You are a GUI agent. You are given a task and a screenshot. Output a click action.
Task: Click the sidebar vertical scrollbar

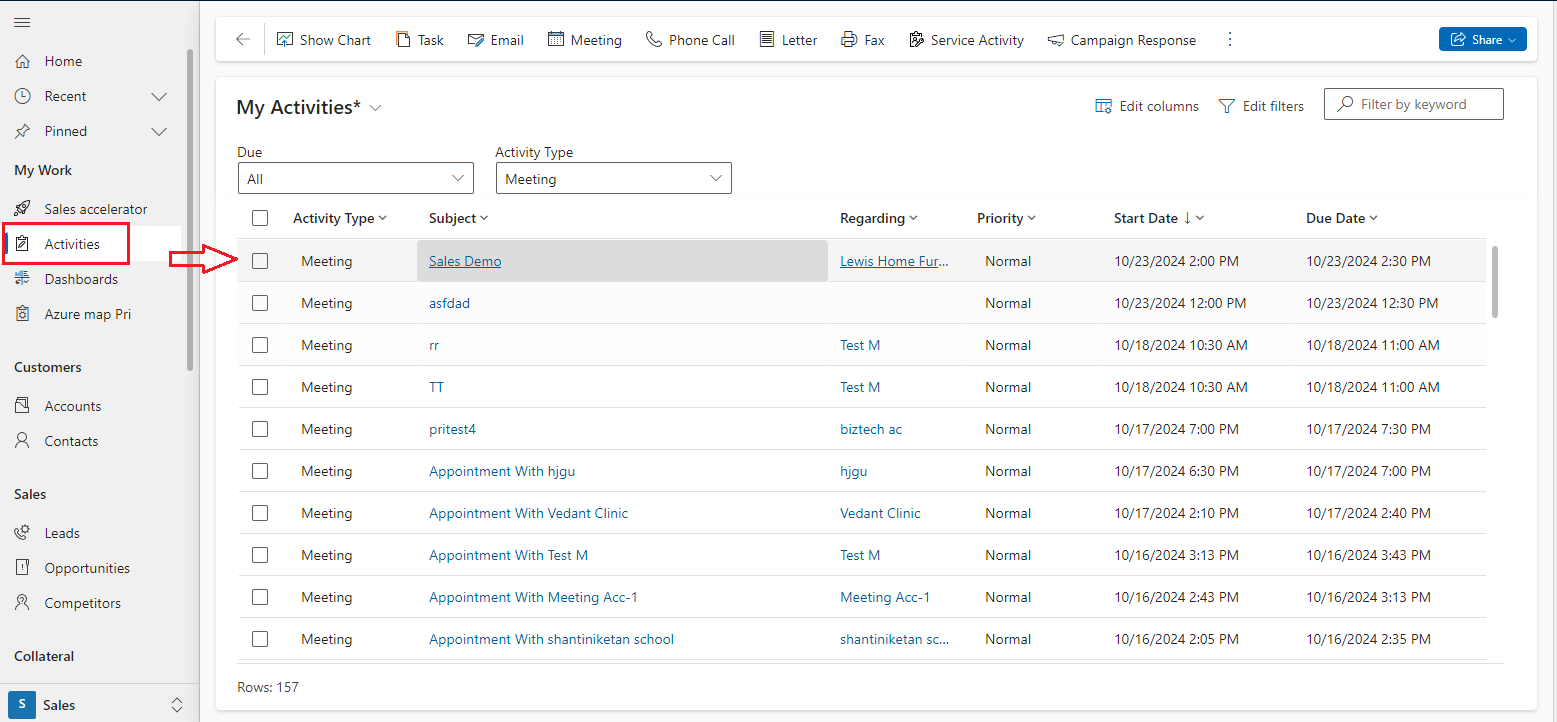click(190, 210)
